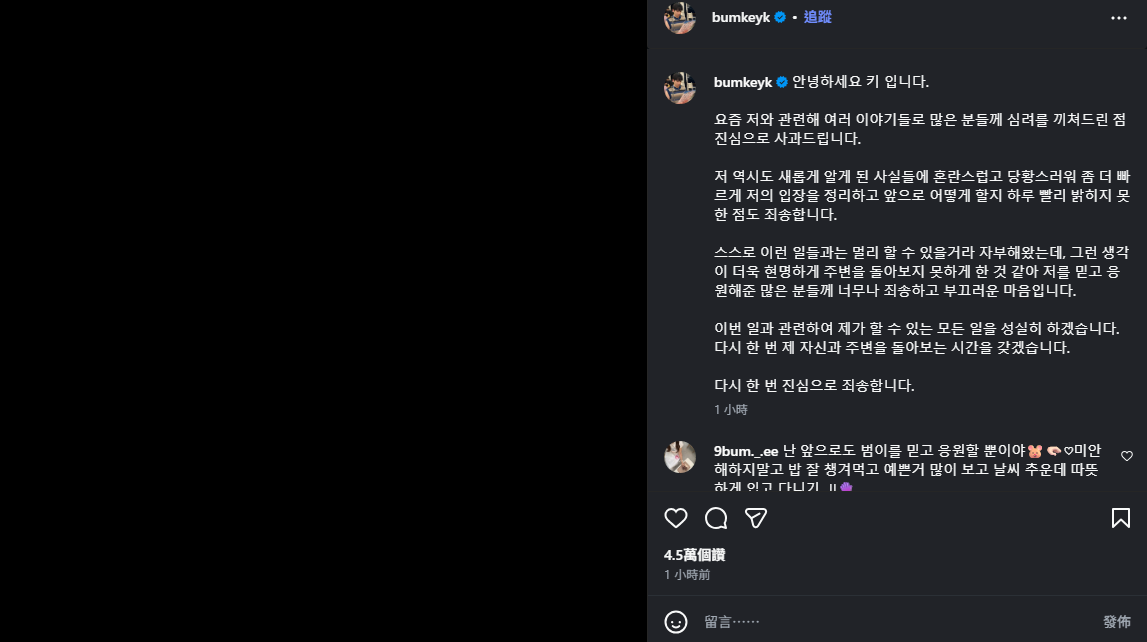Open 9bum._.ee commenter profile link
This screenshot has height=642, width=1147.
coord(746,450)
